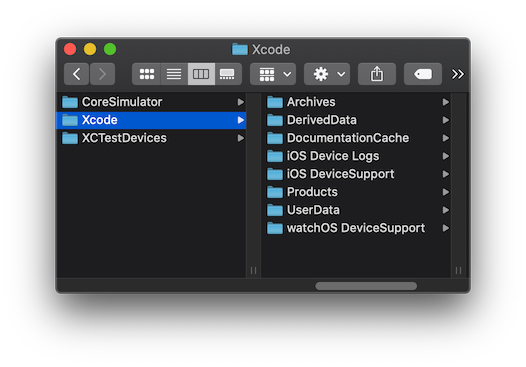Select DocumentationCache folder

click(x=356, y=138)
